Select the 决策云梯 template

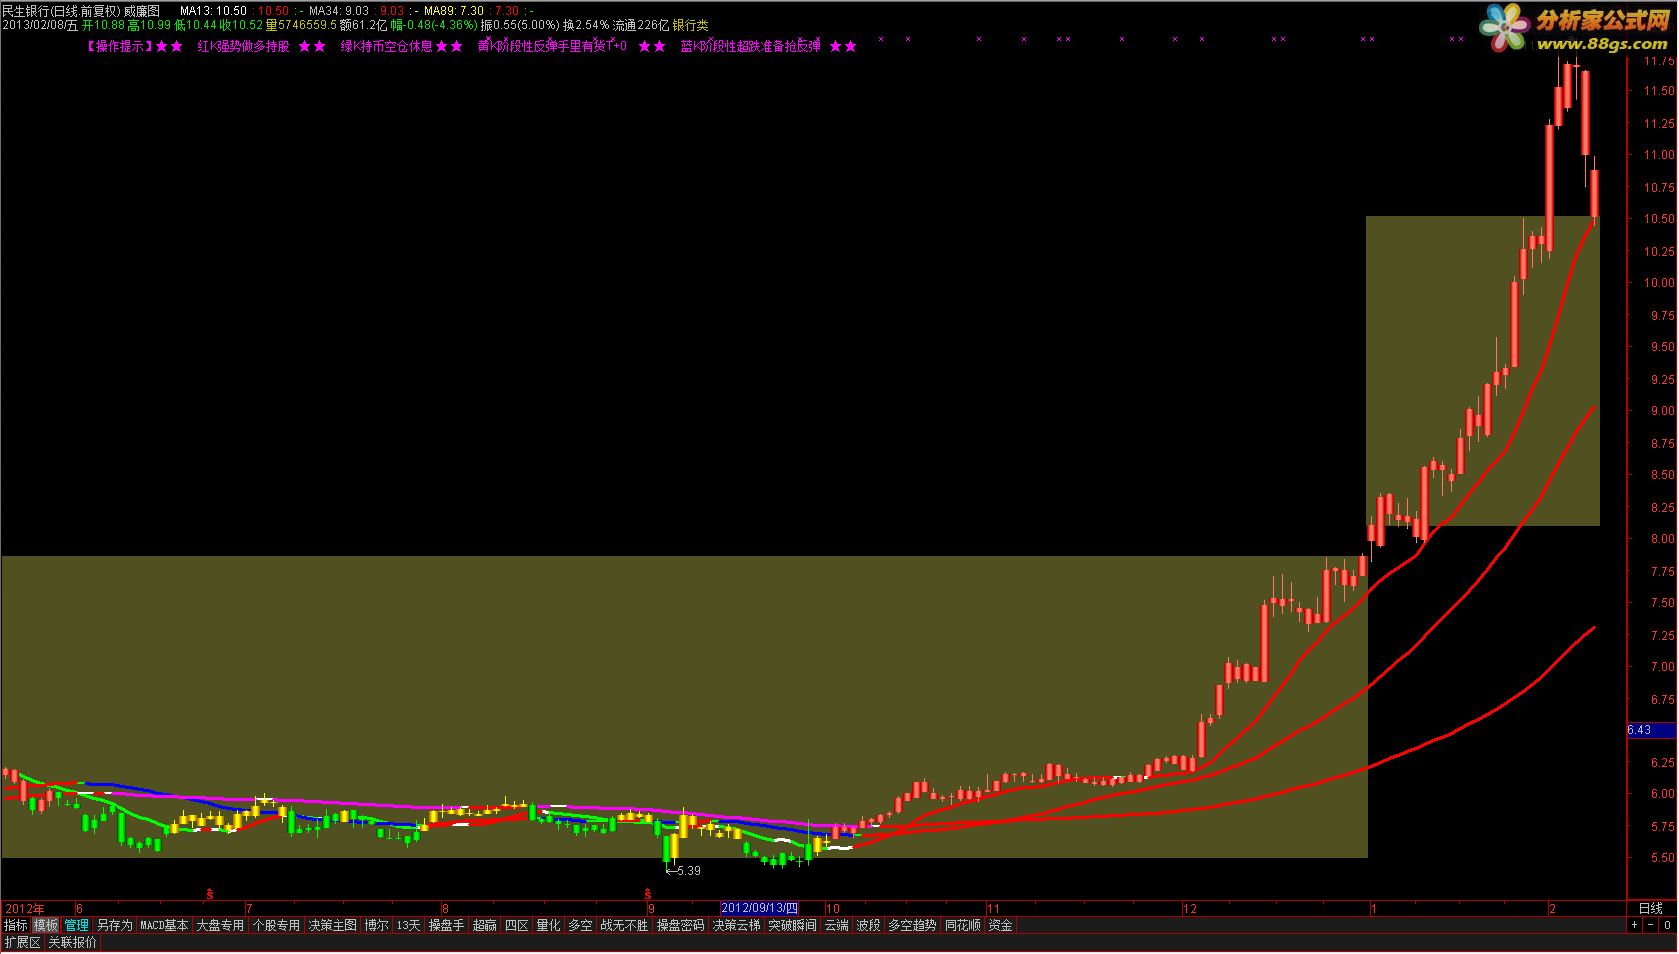tap(736, 925)
